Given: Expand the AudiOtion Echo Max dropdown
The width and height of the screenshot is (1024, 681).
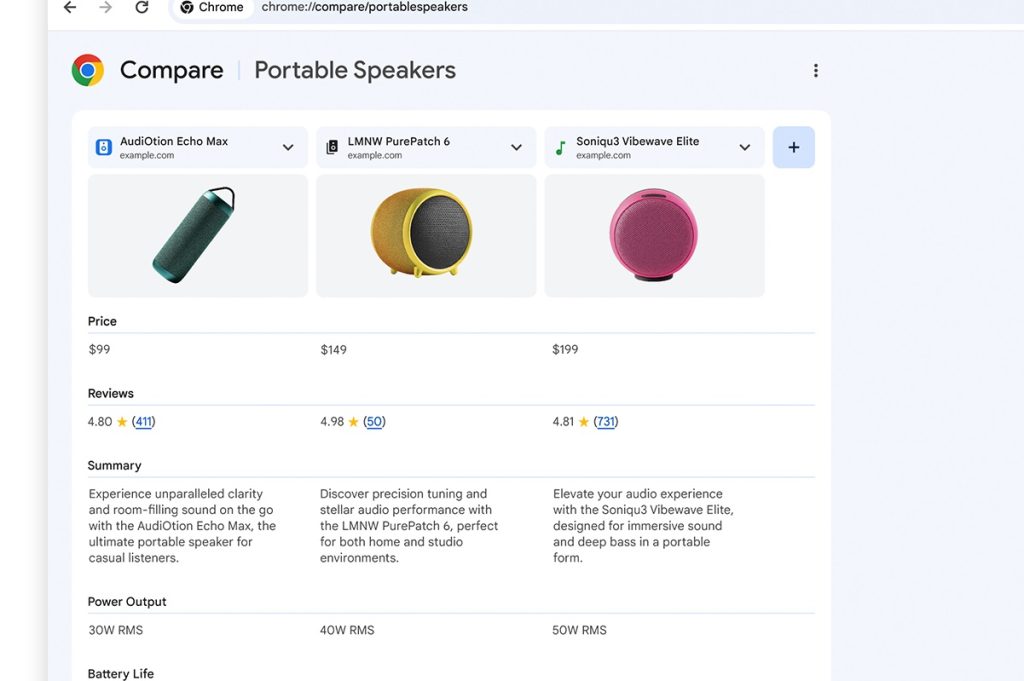Looking at the screenshot, I should point(288,148).
